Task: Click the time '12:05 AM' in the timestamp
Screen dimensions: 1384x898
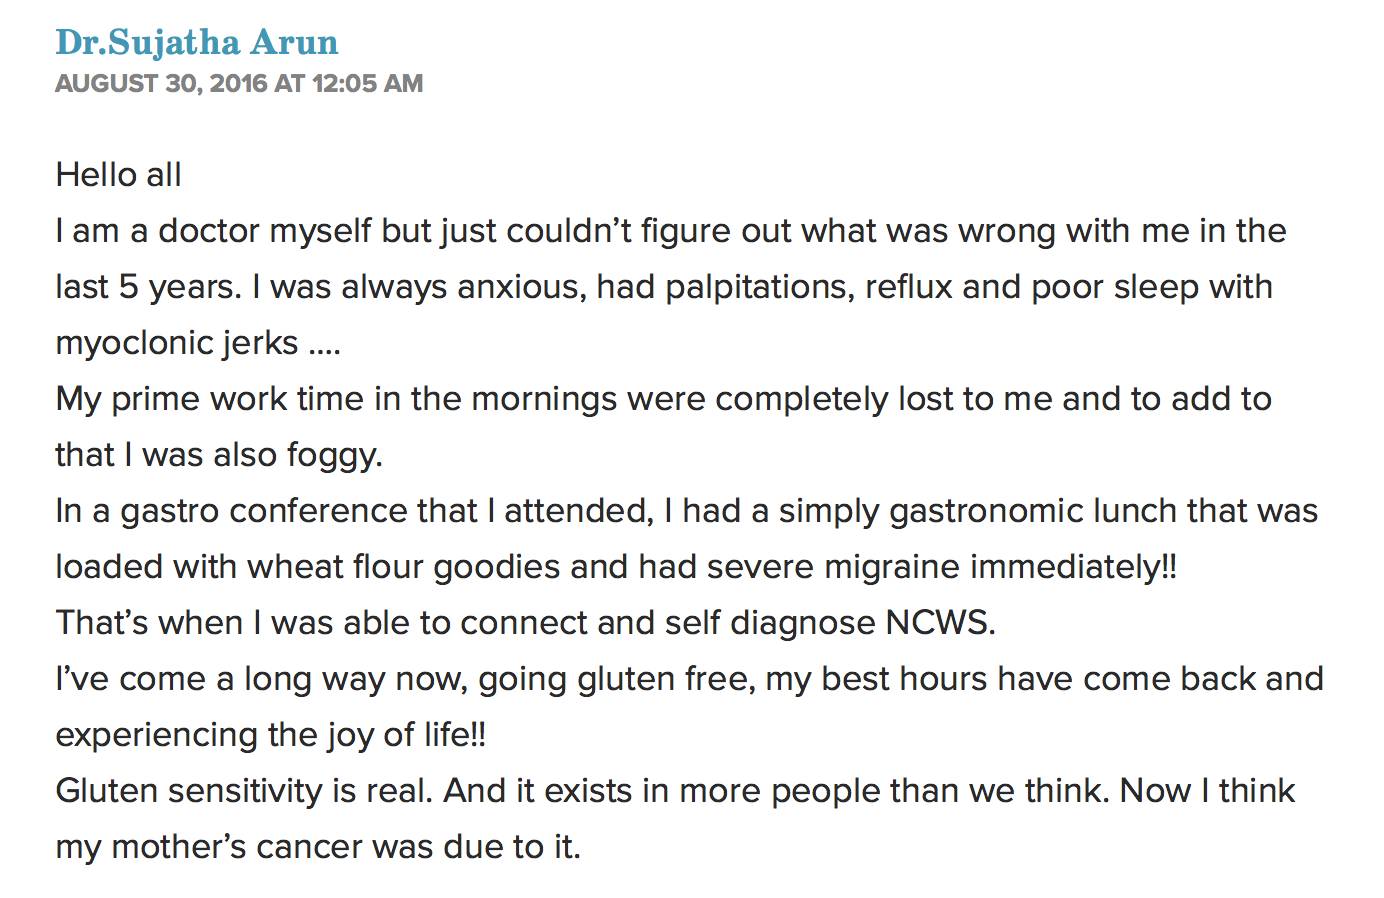Action: pos(367,83)
